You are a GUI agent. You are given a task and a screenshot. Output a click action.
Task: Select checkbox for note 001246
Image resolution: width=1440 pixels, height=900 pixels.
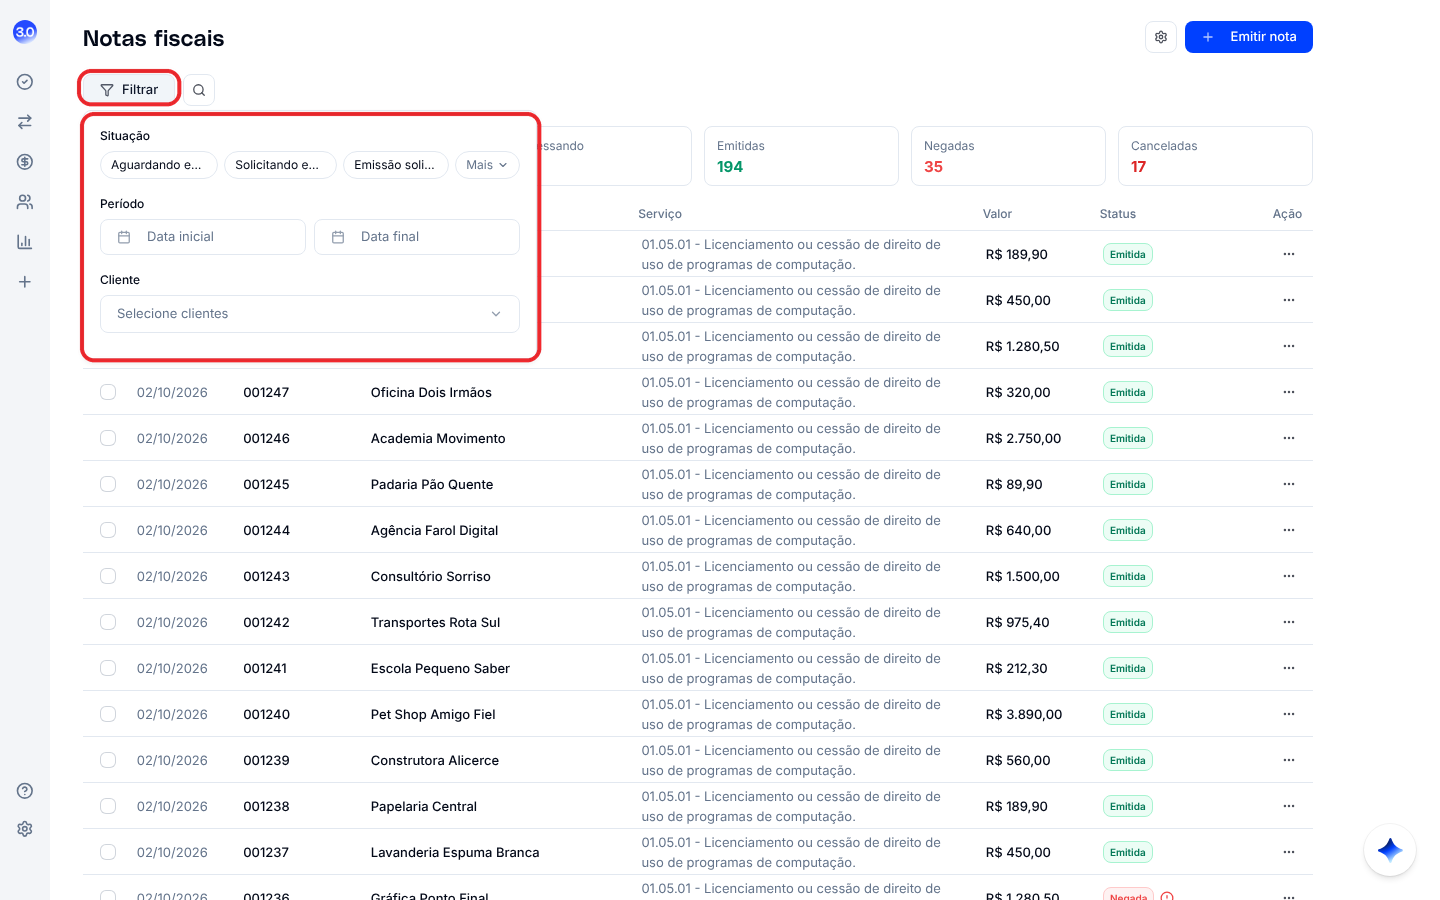click(x=108, y=438)
